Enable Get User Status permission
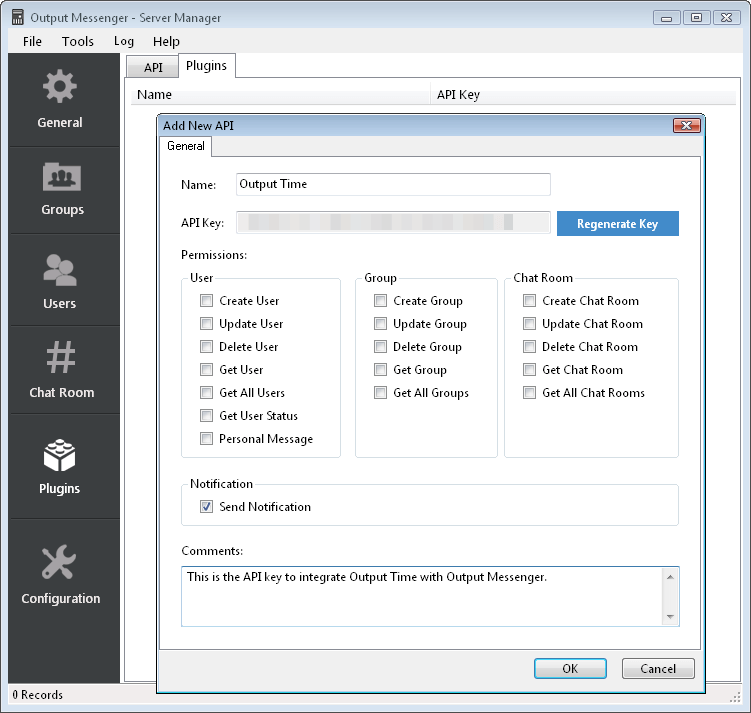The height and width of the screenshot is (713, 751). click(x=206, y=416)
